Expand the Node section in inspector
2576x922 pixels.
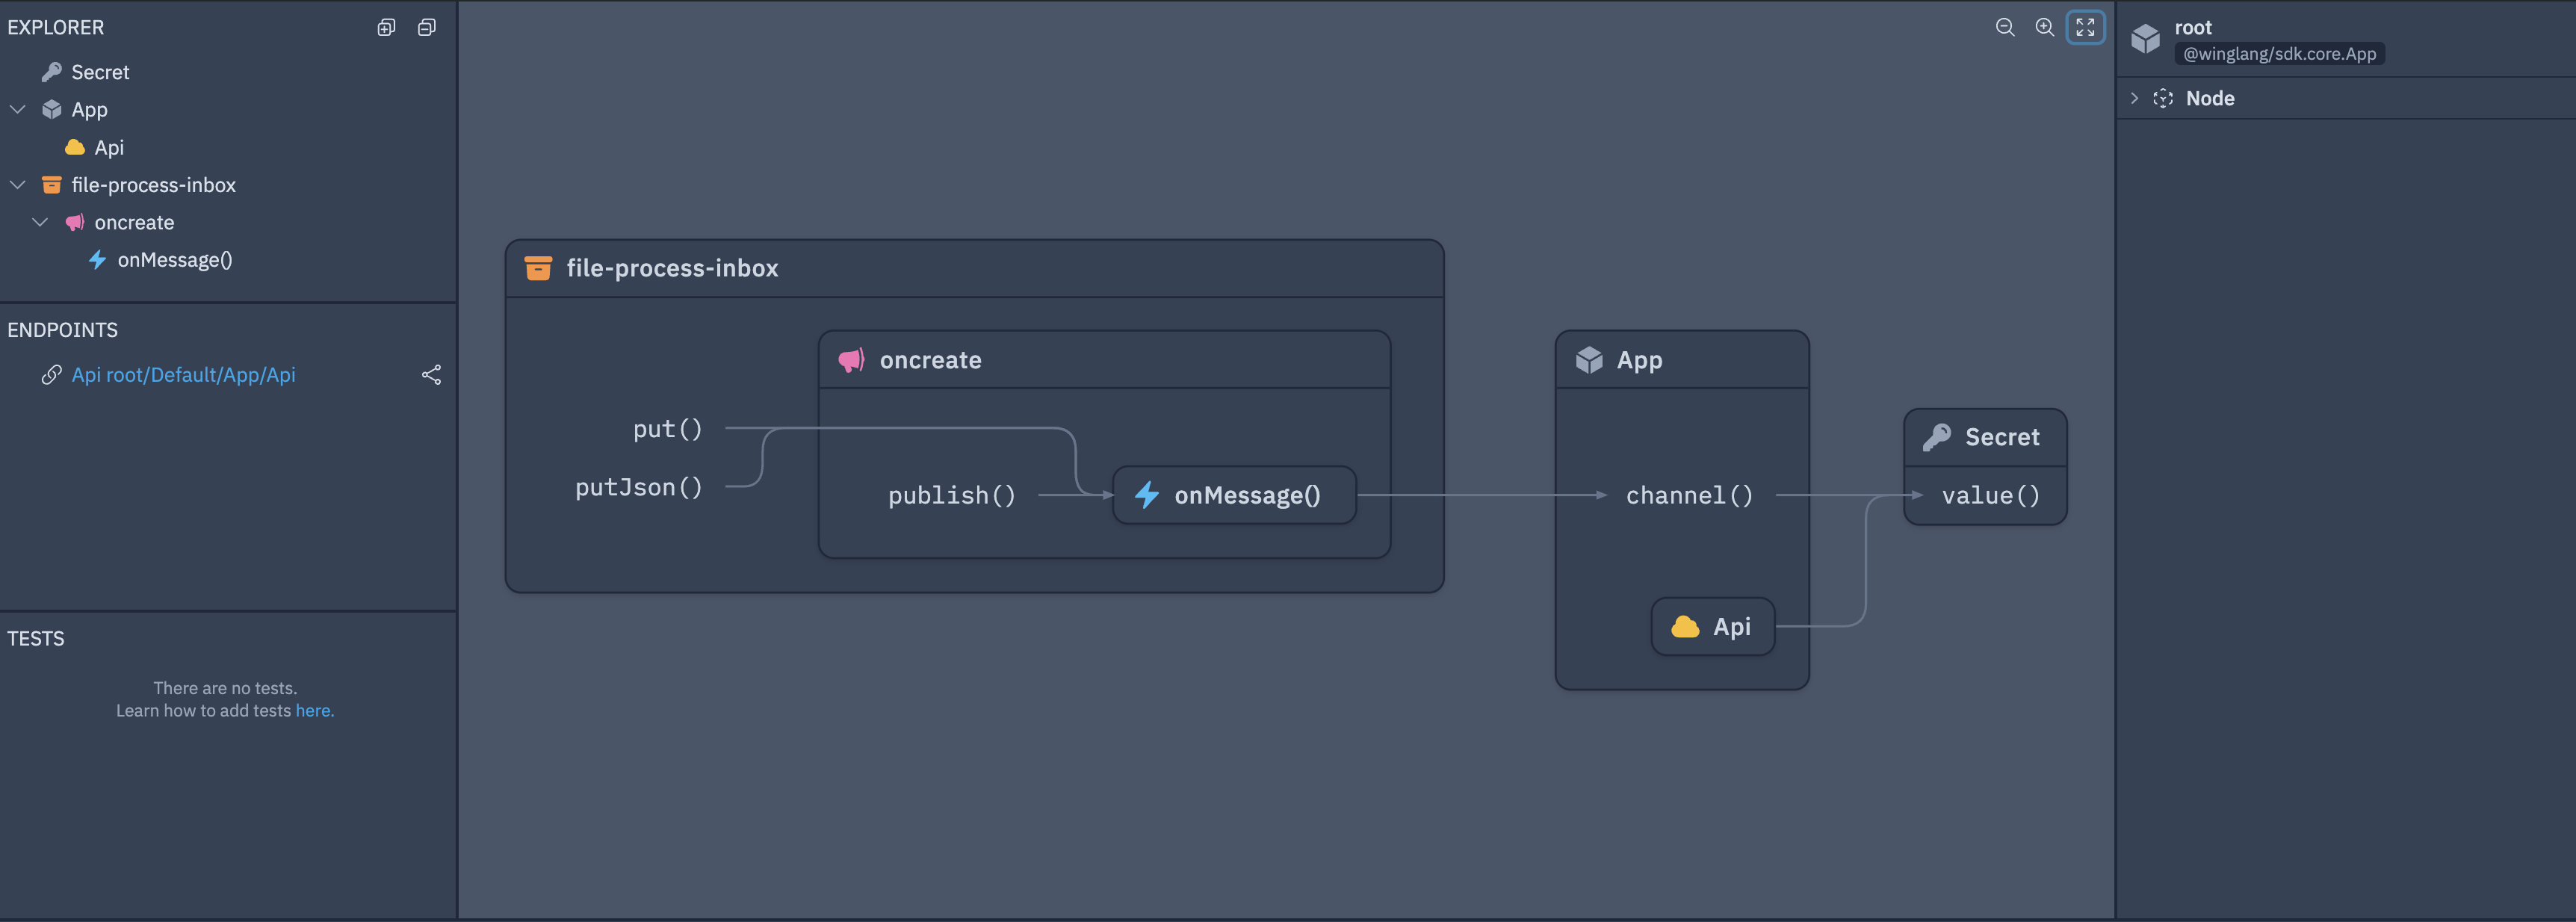click(2134, 98)
